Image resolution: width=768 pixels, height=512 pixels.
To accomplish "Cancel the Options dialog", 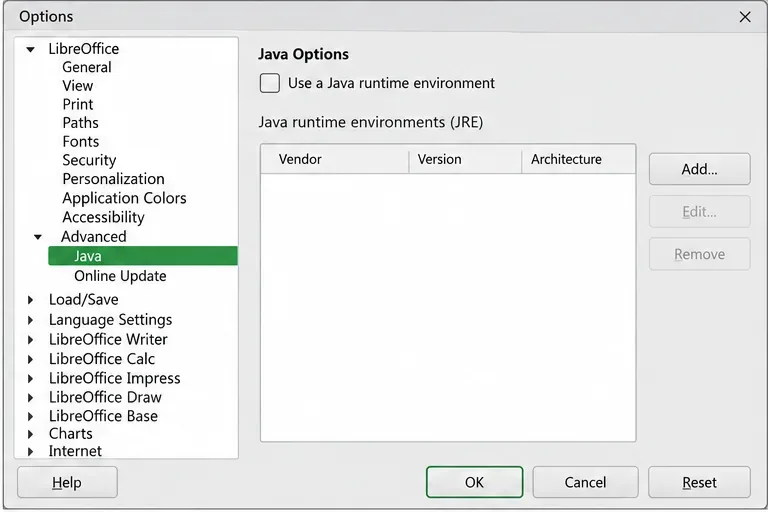I will coord(585,483).
